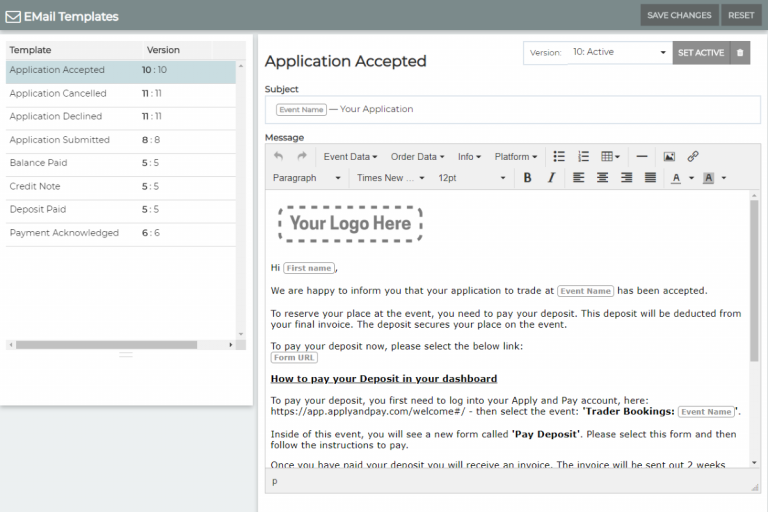This screenshot has width=768, height=512.
Task: Insert a horizontal line
Action: tap(641, 157)
